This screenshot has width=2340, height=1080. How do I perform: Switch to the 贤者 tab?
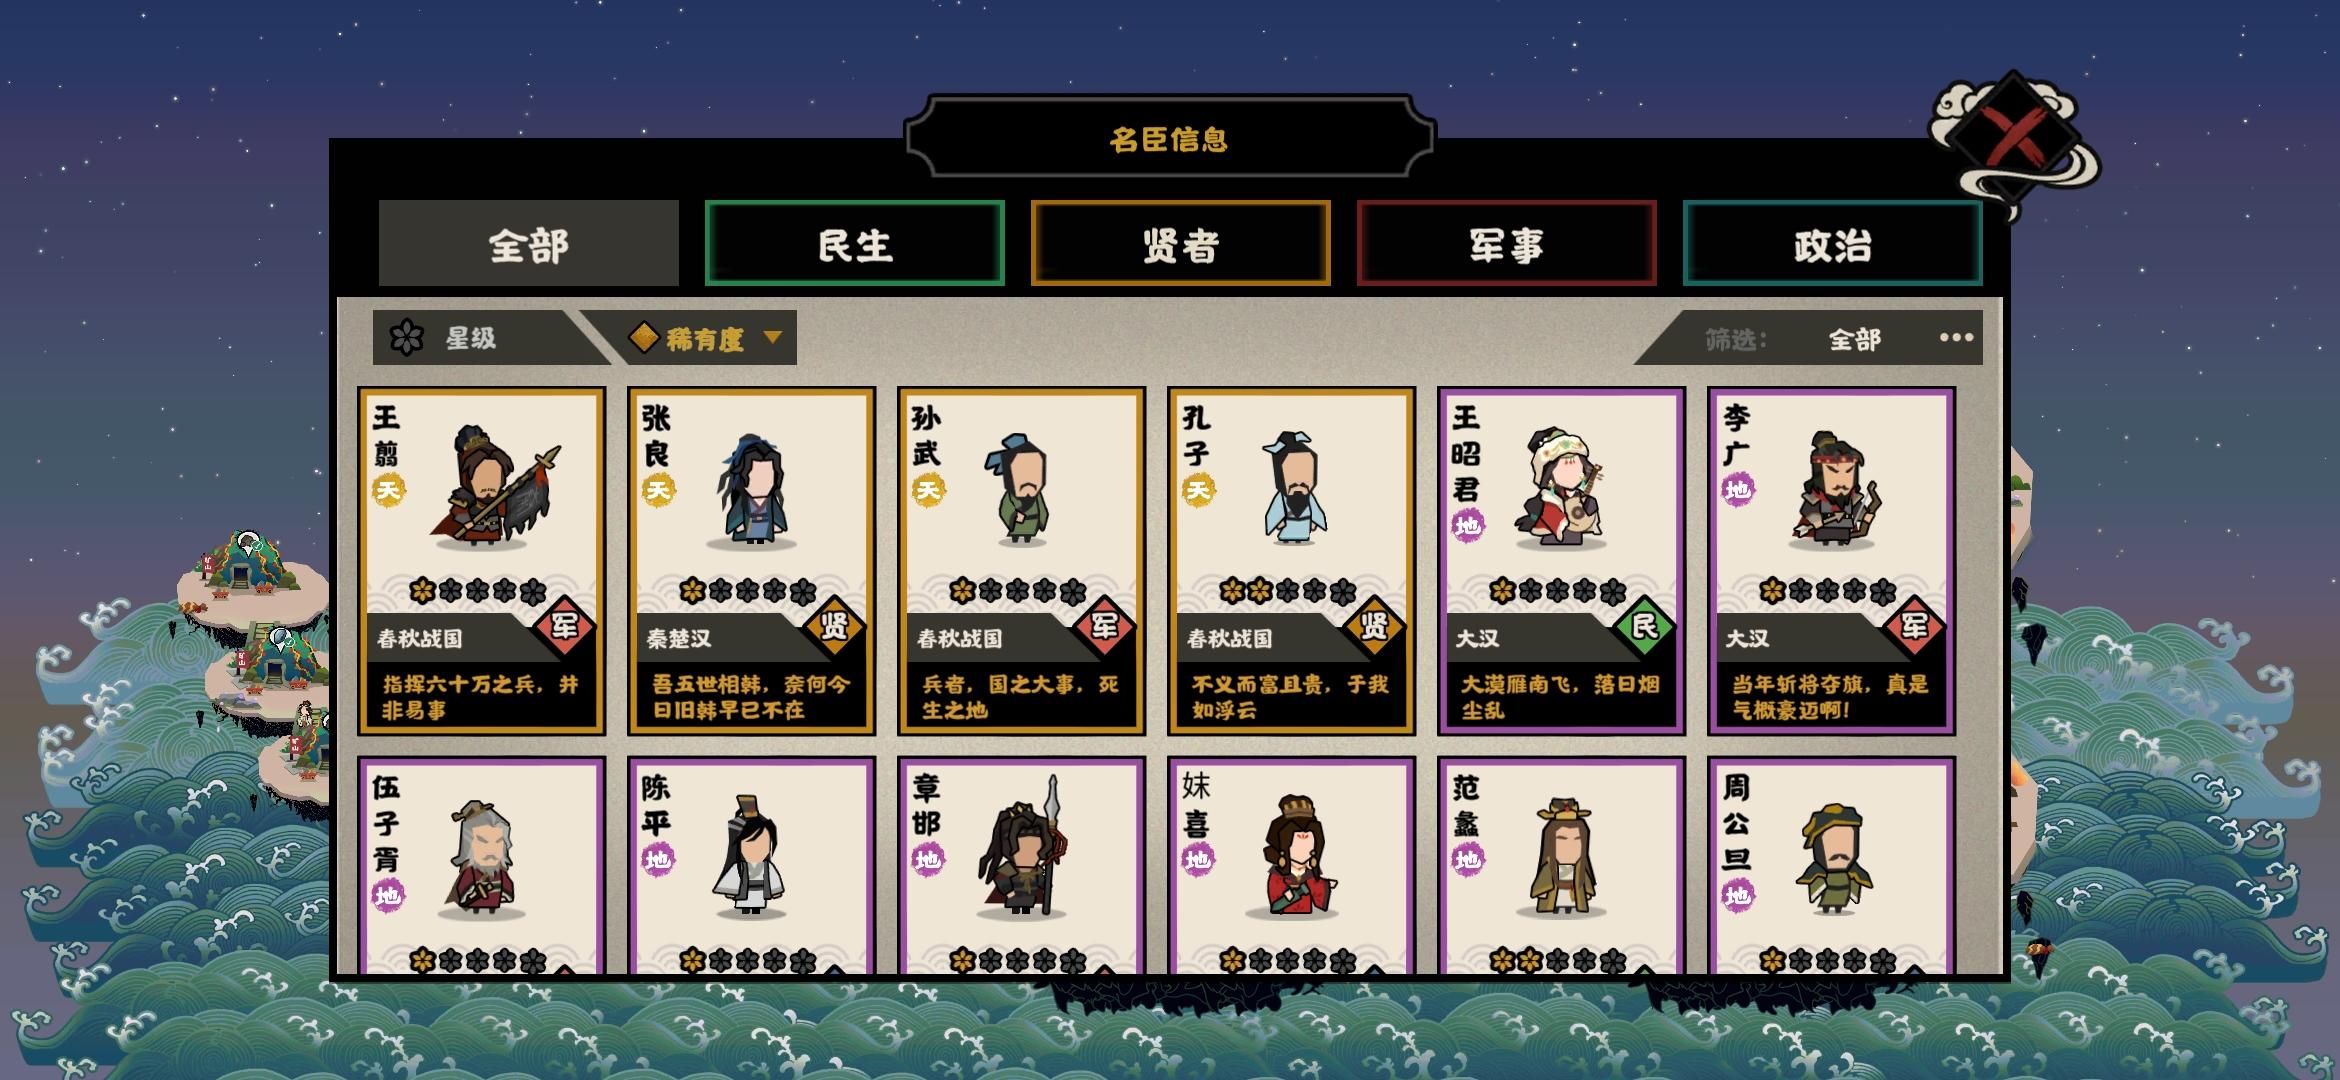[1180, 243]
